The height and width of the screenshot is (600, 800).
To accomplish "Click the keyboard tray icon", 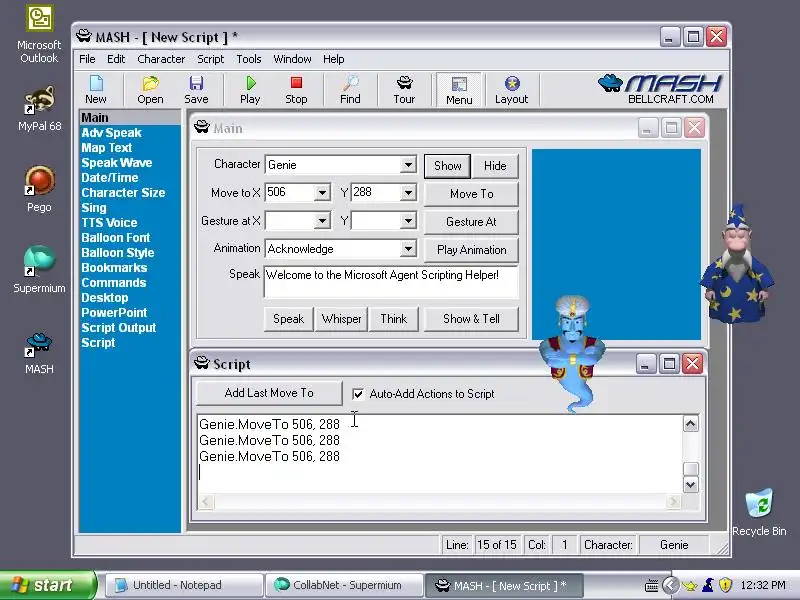I will tap(652, 586).
